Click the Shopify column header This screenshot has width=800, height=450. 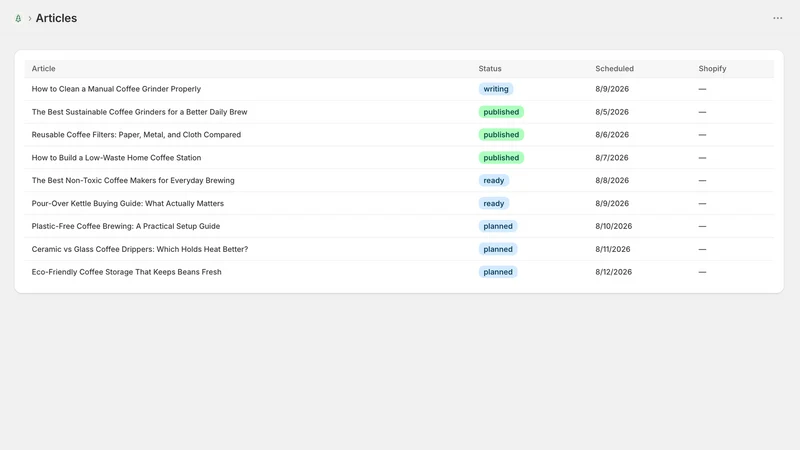(x=712, y=68)
